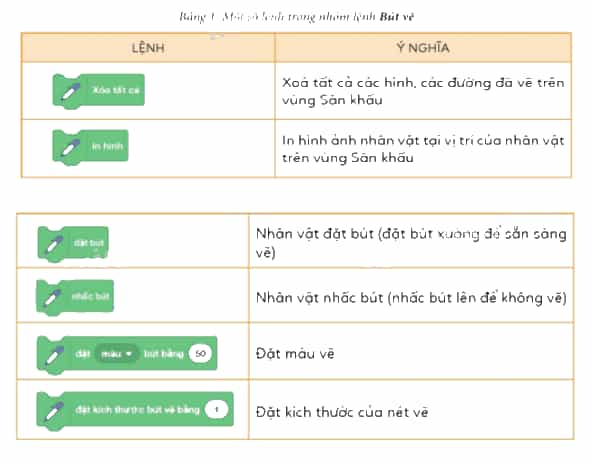Image resolution: width=592 pixels, height=463 pixels.
Task: Select the 'nhấc bút' green block
Action: coord(75,297)
